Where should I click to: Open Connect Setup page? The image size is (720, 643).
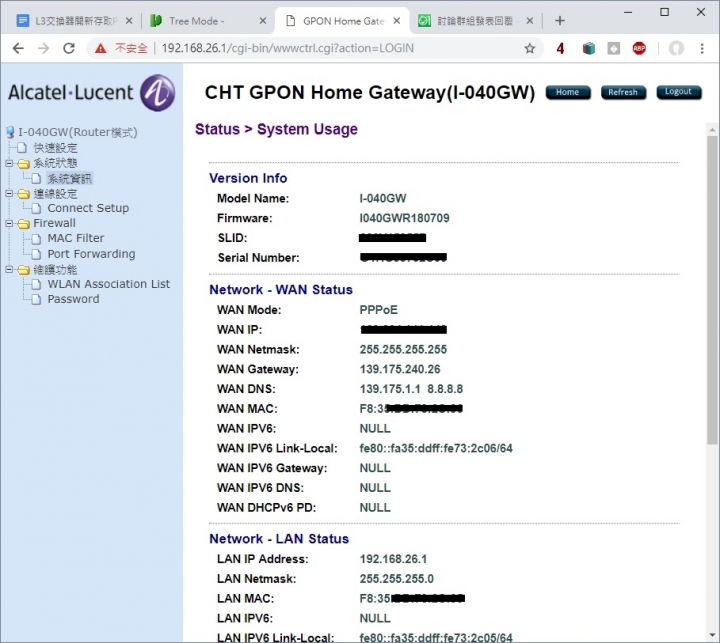coord(88,208)
